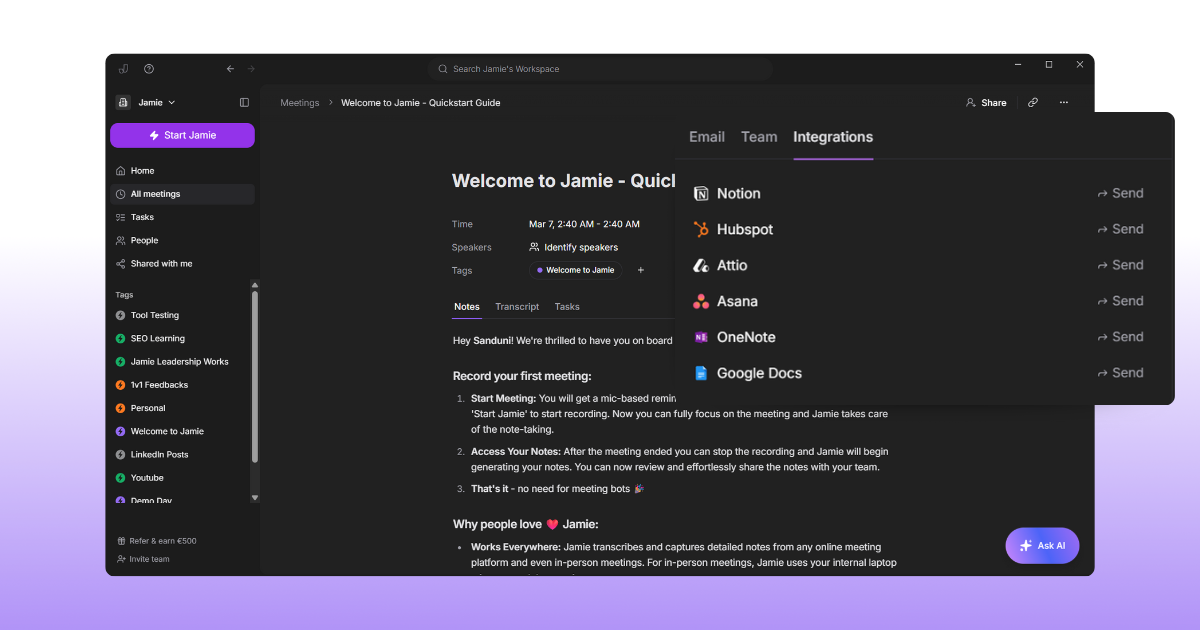Focus the Search Jamie's Workspace field
Screen dimensions: 1200x630
(600, 69)
